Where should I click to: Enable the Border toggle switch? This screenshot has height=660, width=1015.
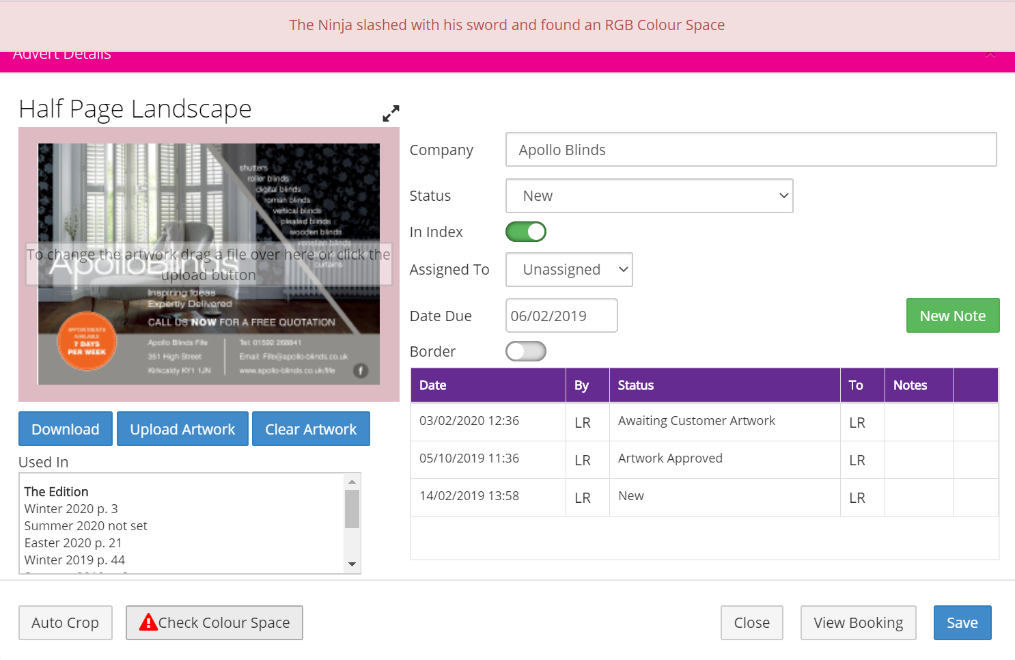tap(526, 351)
